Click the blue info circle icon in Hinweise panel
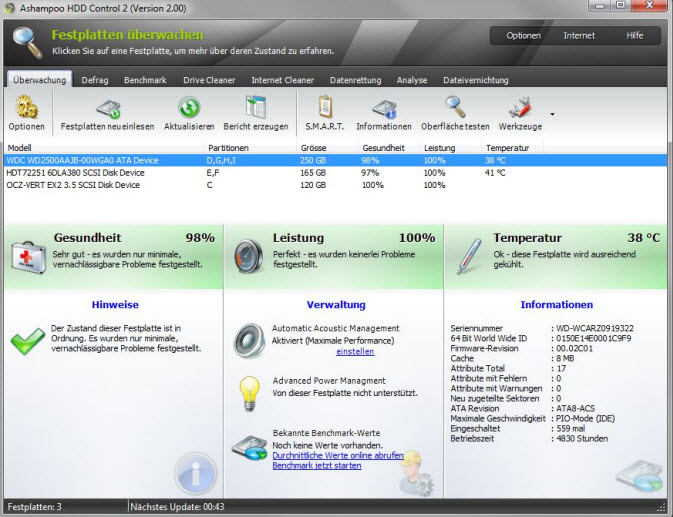This screenshot has height=517, width=673. (x=196, y=474)
